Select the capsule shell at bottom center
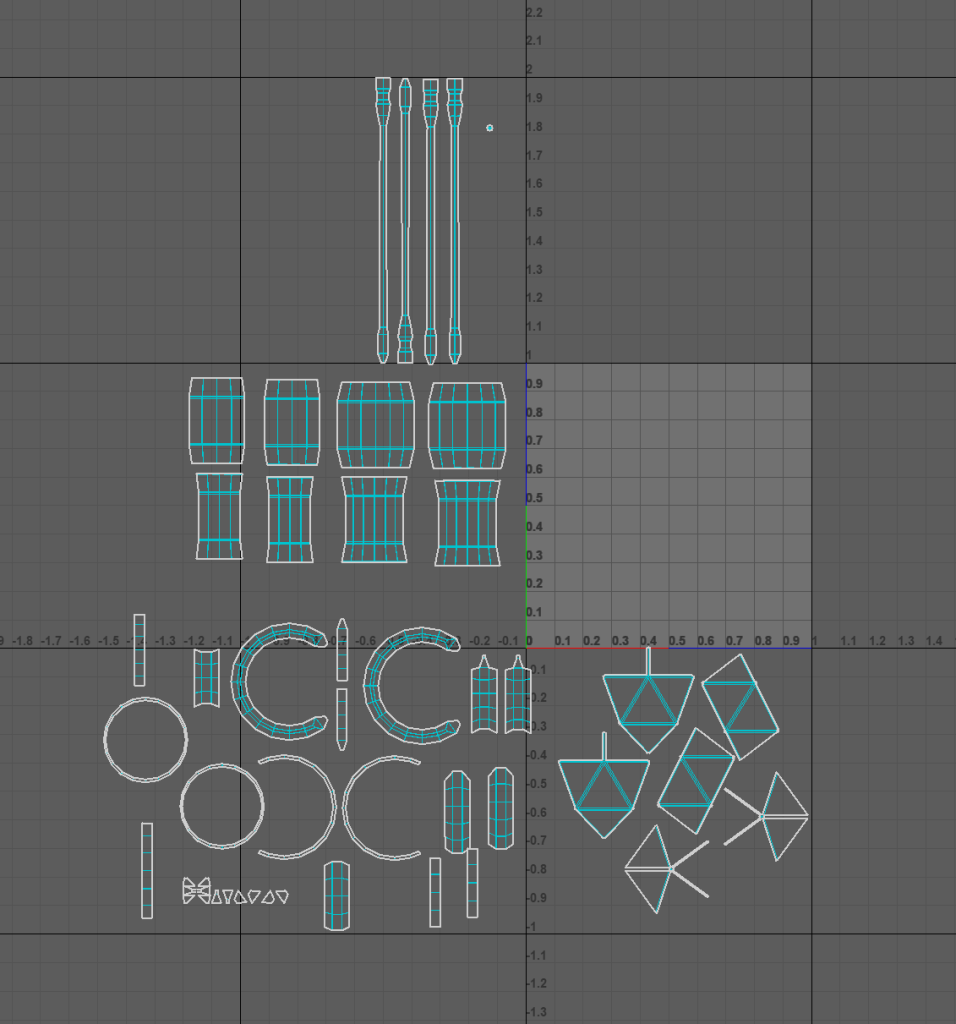This screenshot has width=956, height=1024. click(337, 895)
